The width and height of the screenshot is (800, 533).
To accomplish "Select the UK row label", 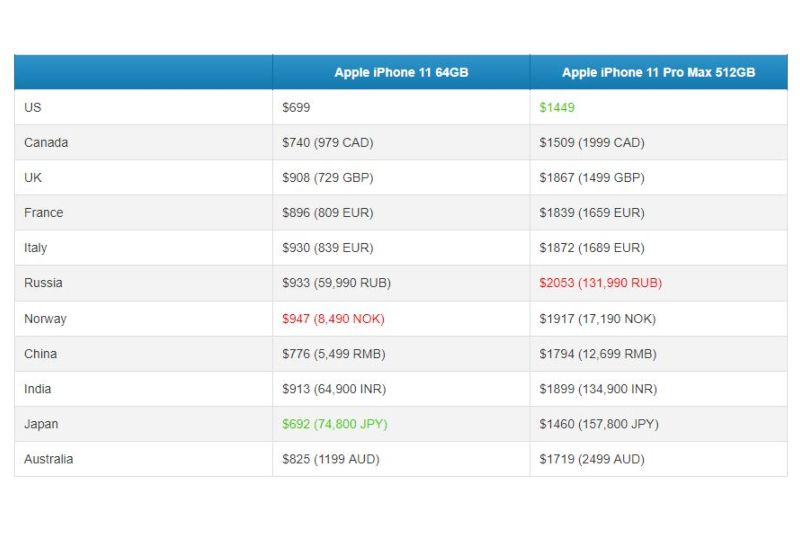I will point(33,177).
